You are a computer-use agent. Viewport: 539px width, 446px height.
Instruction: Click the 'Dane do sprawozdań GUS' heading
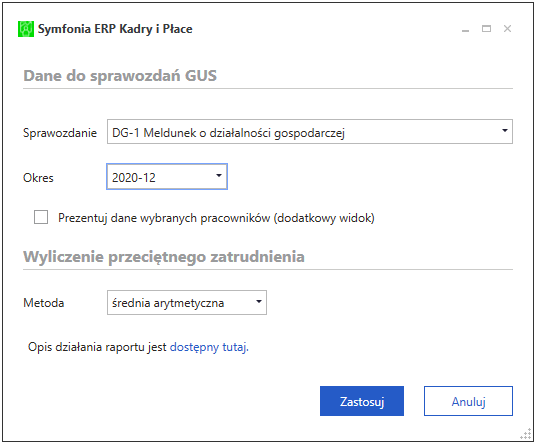pyautogui.click(x=120, y=76)
